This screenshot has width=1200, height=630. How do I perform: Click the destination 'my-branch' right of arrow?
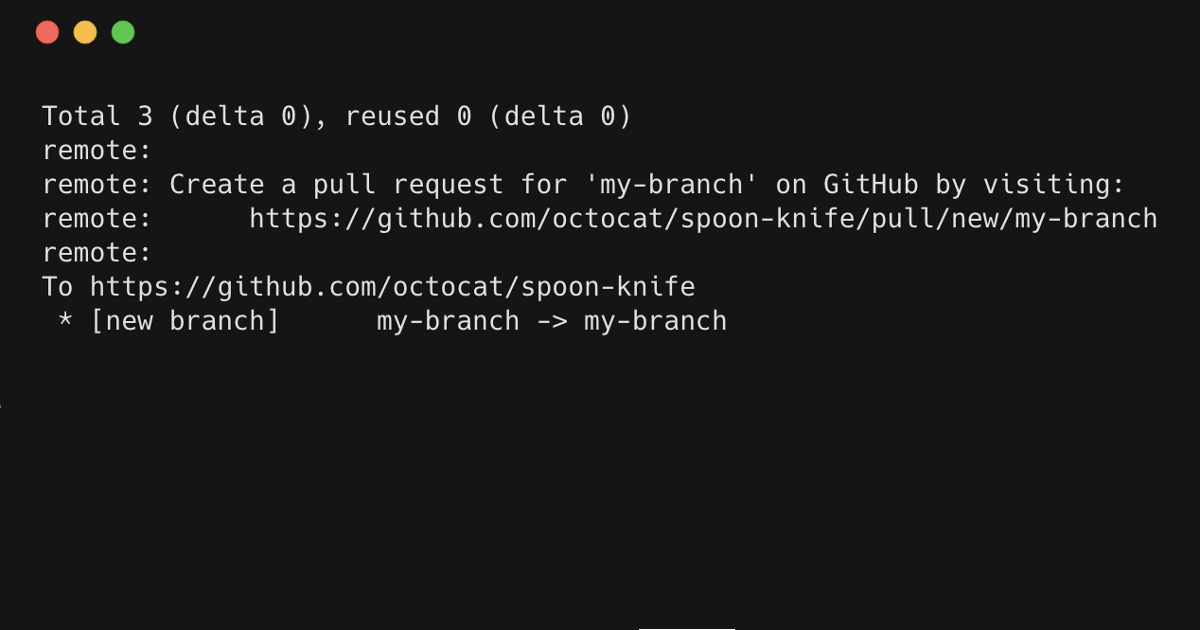point(655,321)
